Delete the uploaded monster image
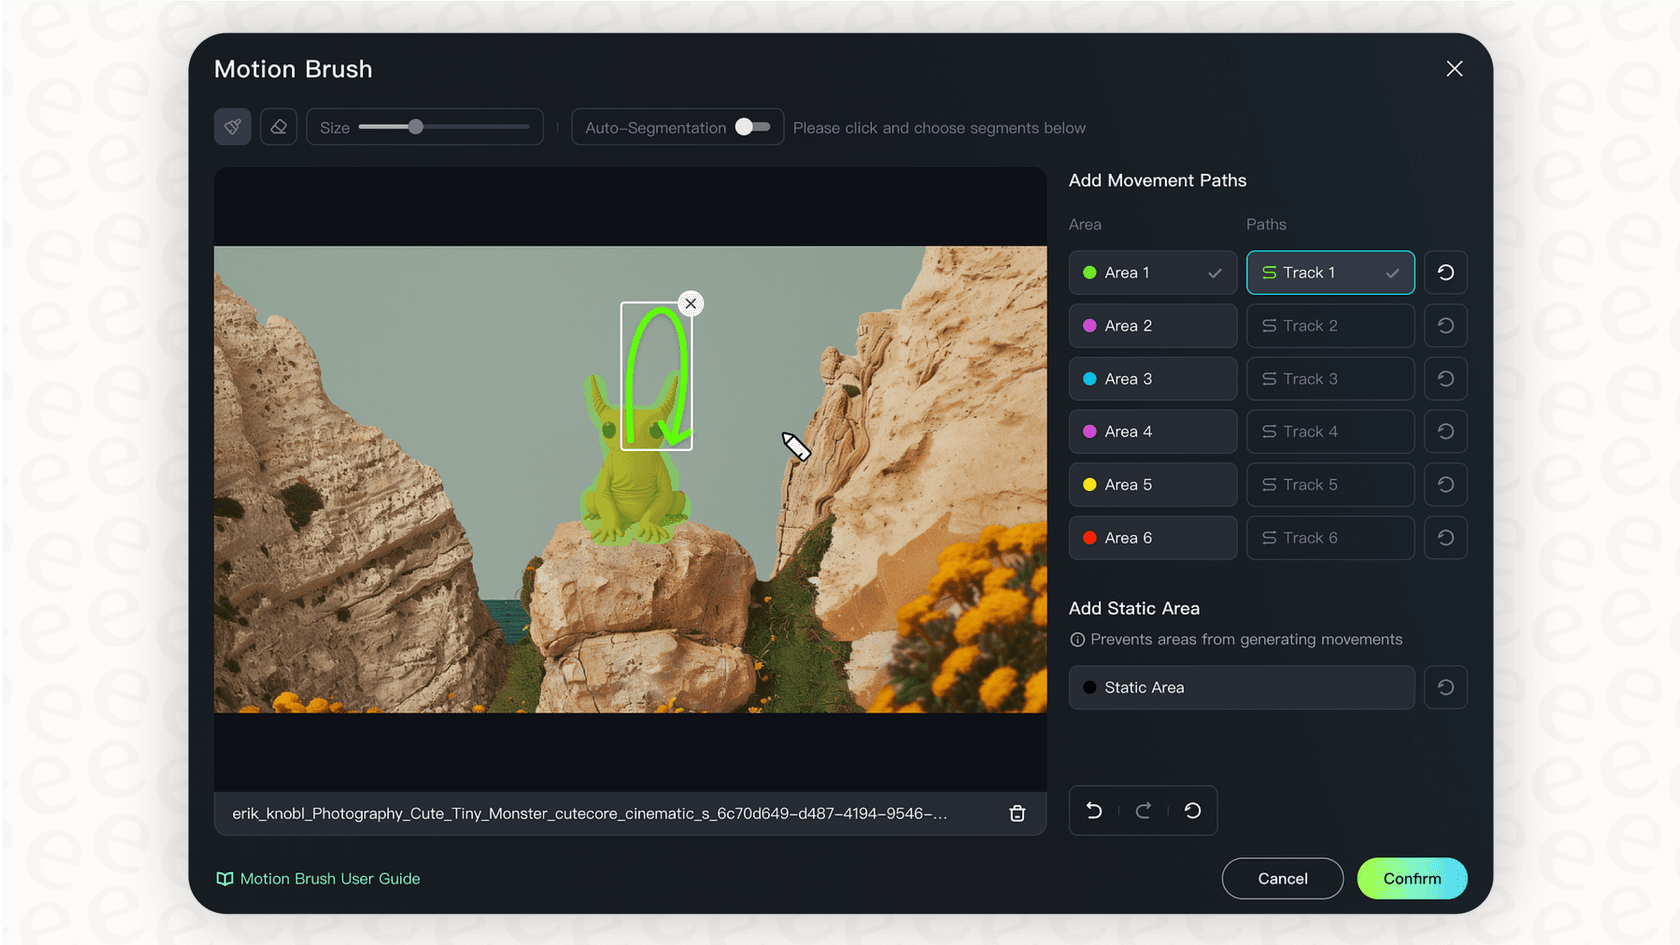Screen dimensions: 1680x945 coord(1017,813)
